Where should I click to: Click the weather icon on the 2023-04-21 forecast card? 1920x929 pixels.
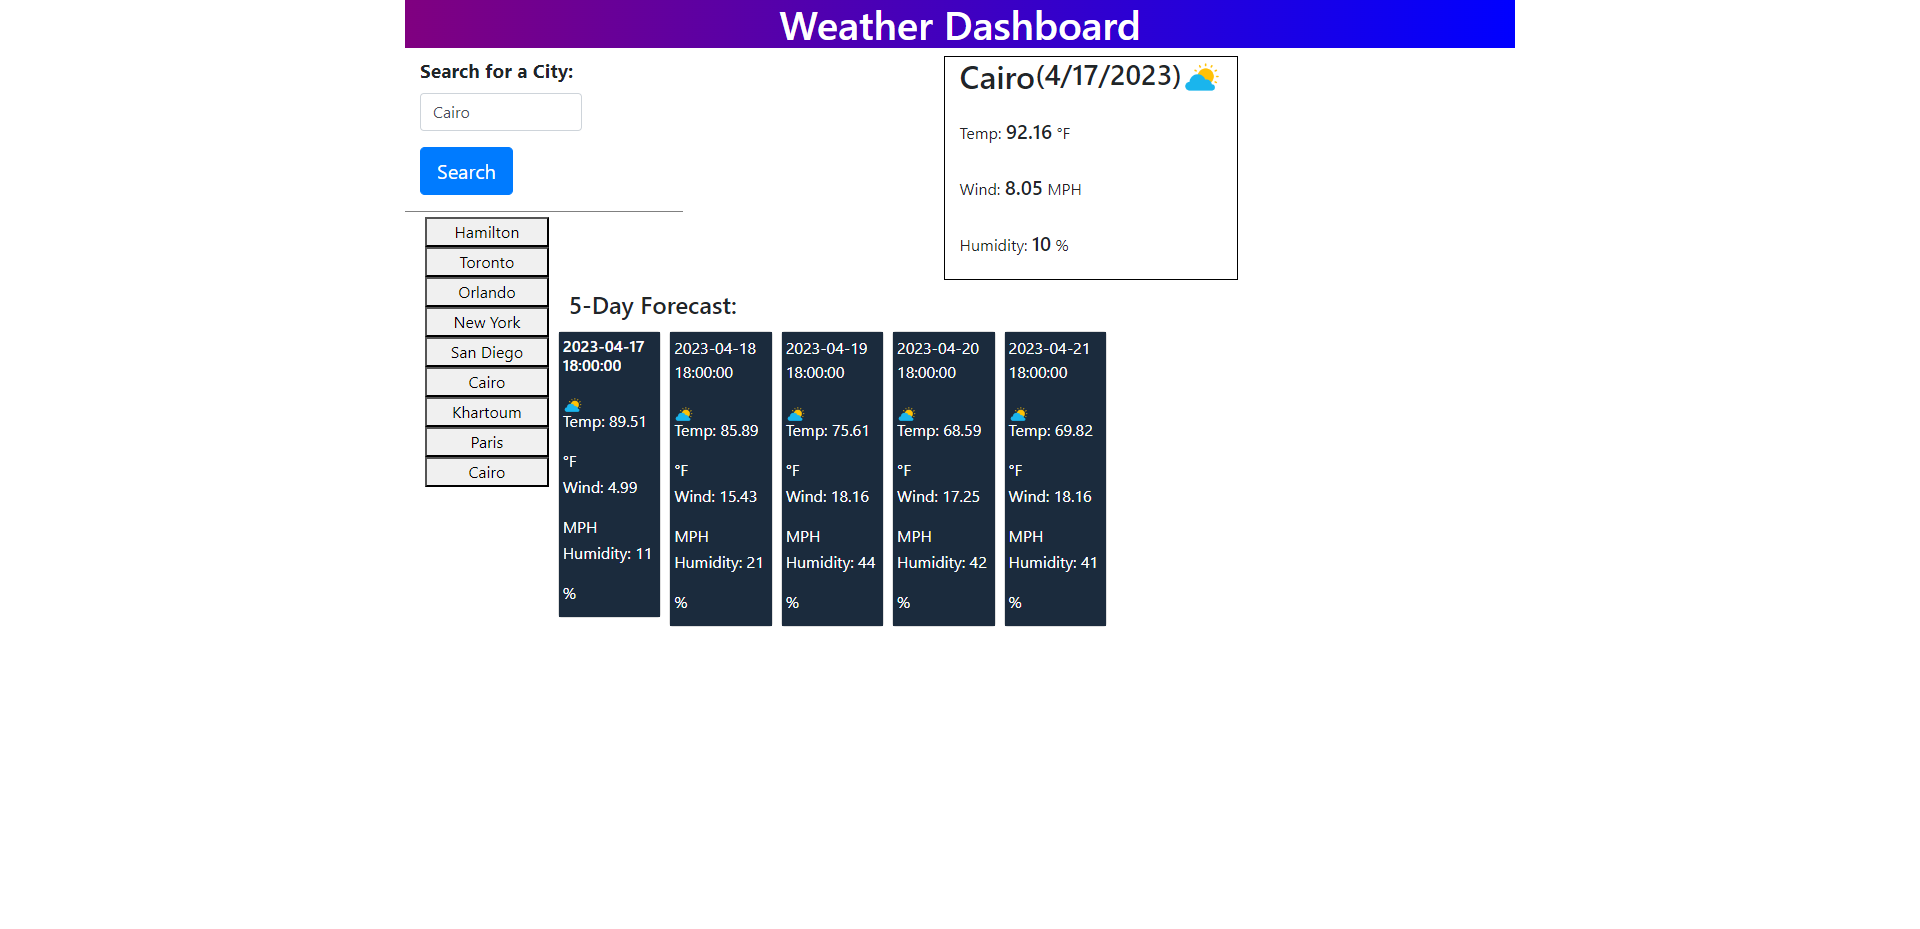tap(1017, 415)
